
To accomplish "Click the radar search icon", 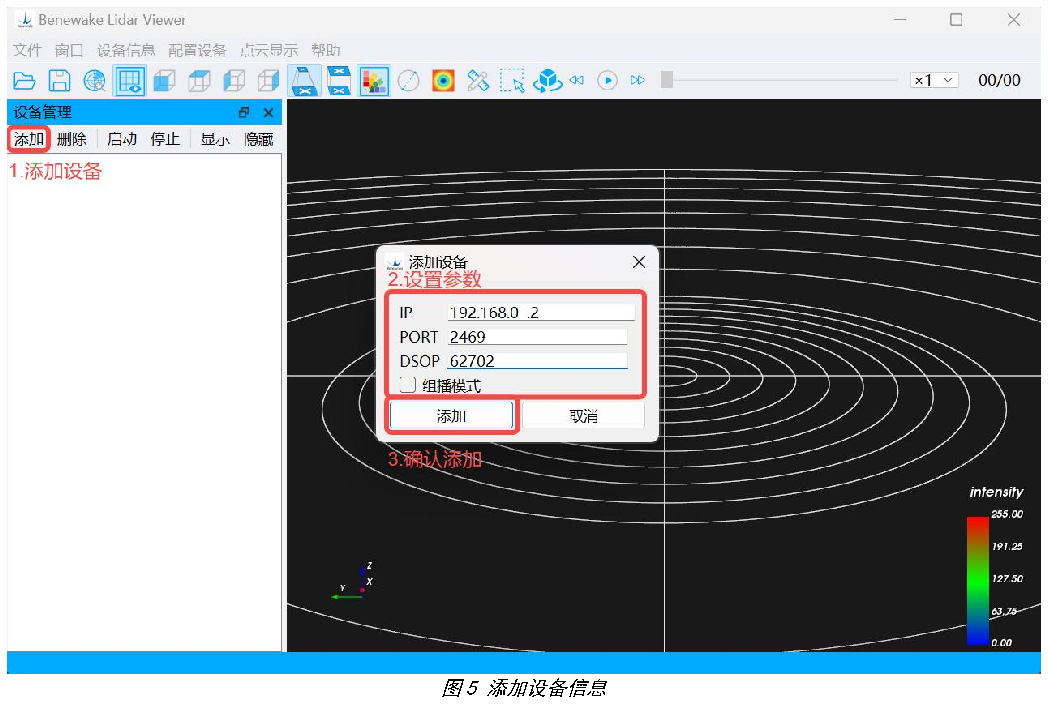I will pyautogui.click(x=94, y=81).
